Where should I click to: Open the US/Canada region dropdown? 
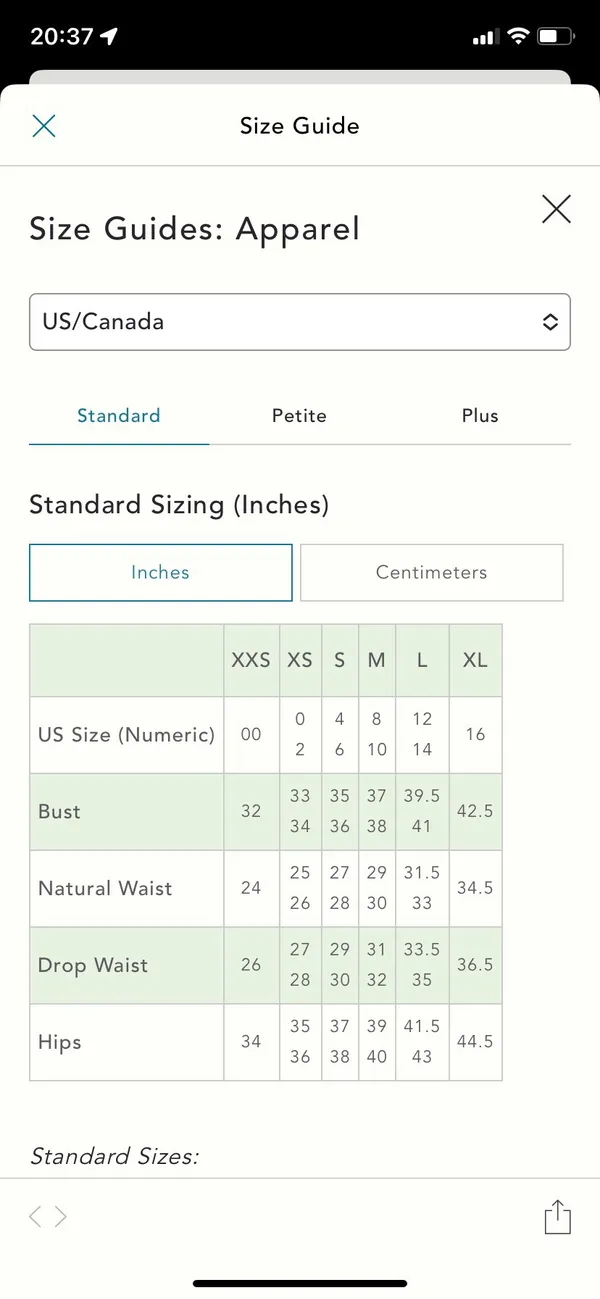tap(300, 322)
